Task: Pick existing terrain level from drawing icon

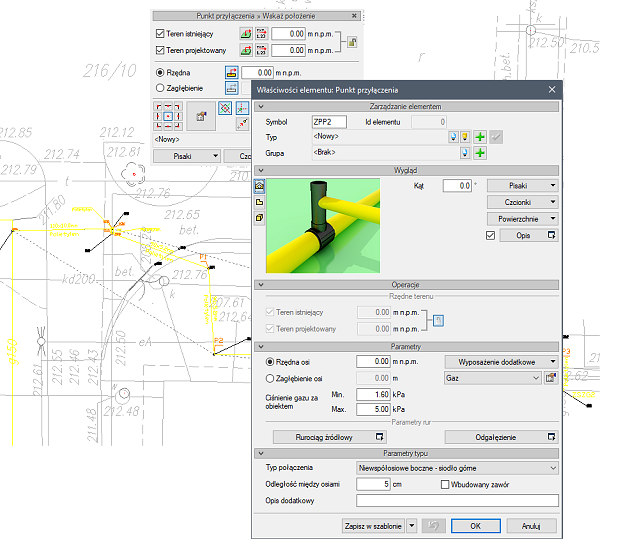Action: point(246,34)
